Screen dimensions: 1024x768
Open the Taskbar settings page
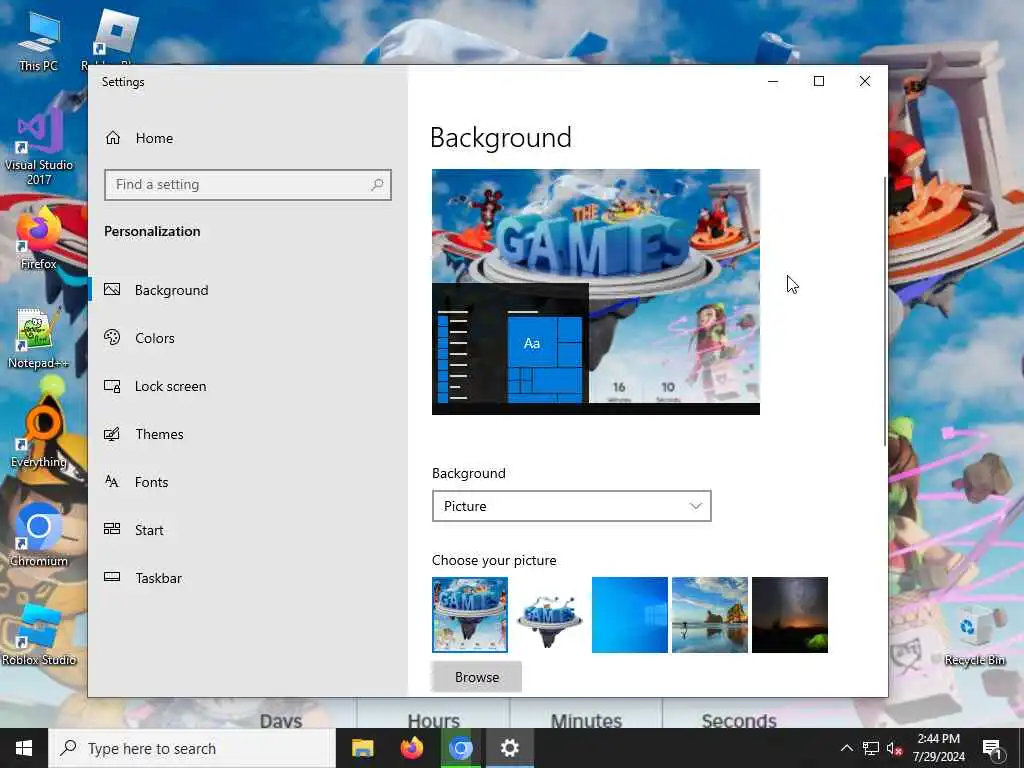pyautogui.click(x=248, y=578)
